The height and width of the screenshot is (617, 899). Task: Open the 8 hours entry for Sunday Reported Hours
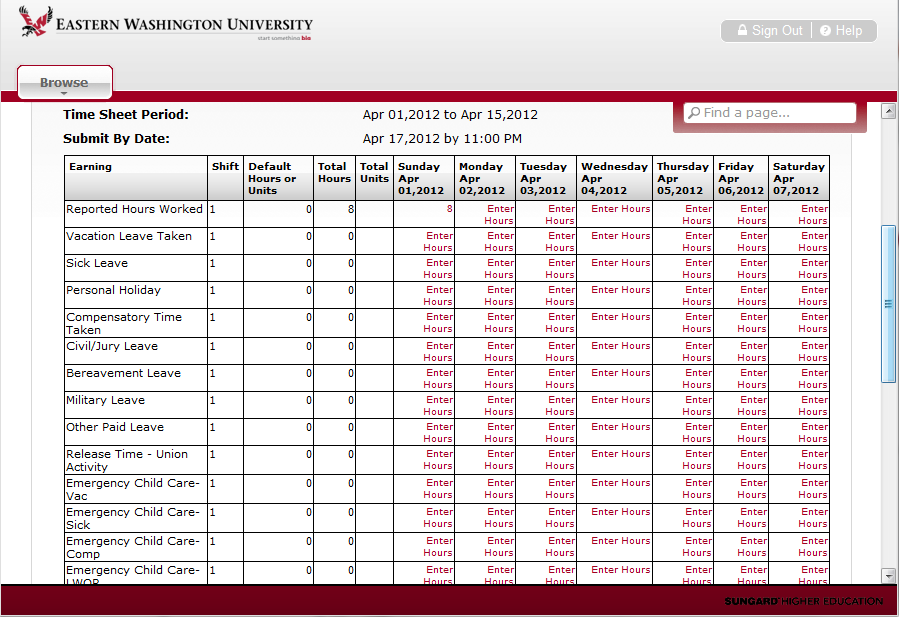[450, 209]
